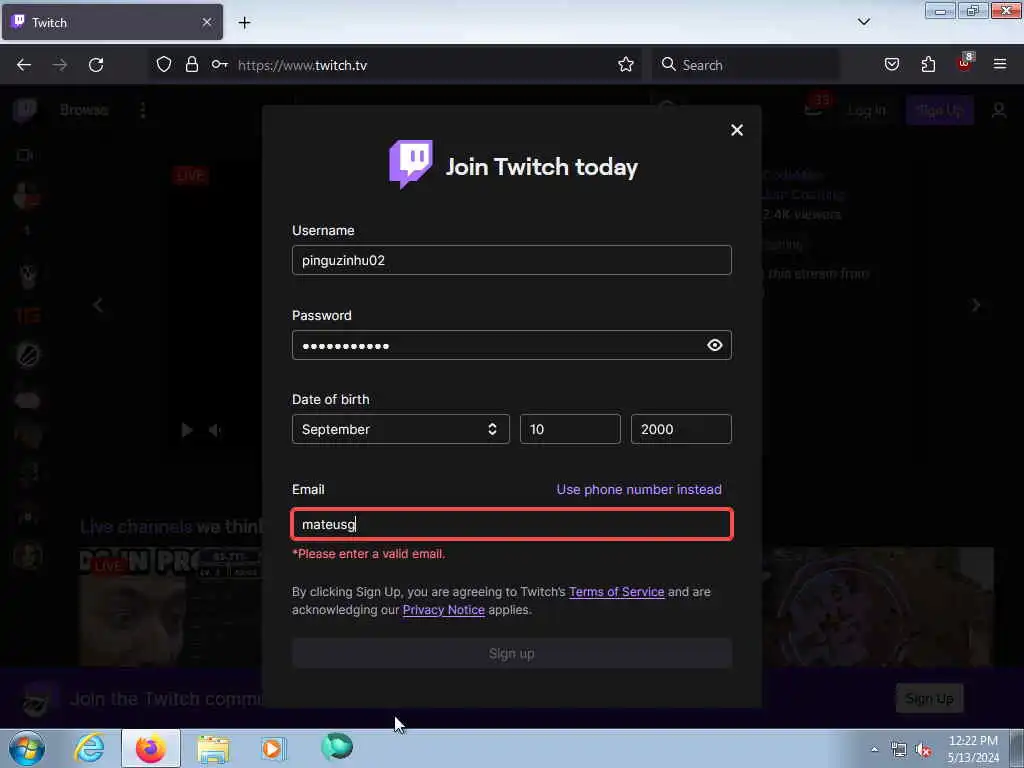Bookmark this page with the star icon
The width and height of the screenshot is (1024, 768).
[626, 65]
